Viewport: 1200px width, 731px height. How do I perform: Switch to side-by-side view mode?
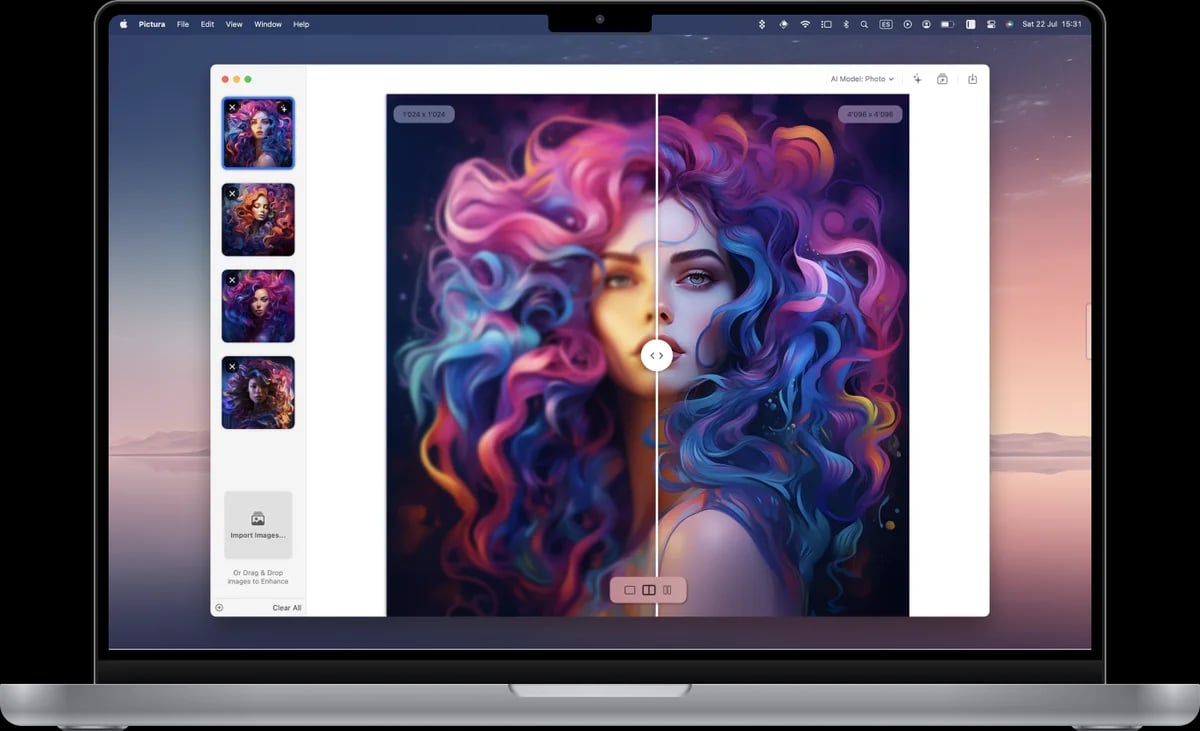667,590
